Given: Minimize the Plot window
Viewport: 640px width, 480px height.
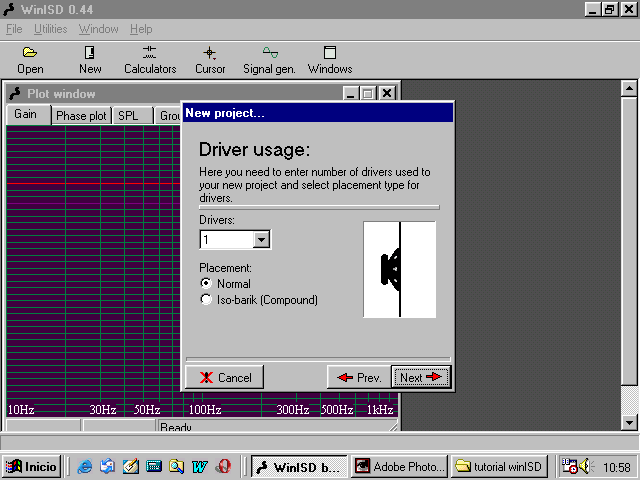Looking at the screenshot, I should [351, 93].
